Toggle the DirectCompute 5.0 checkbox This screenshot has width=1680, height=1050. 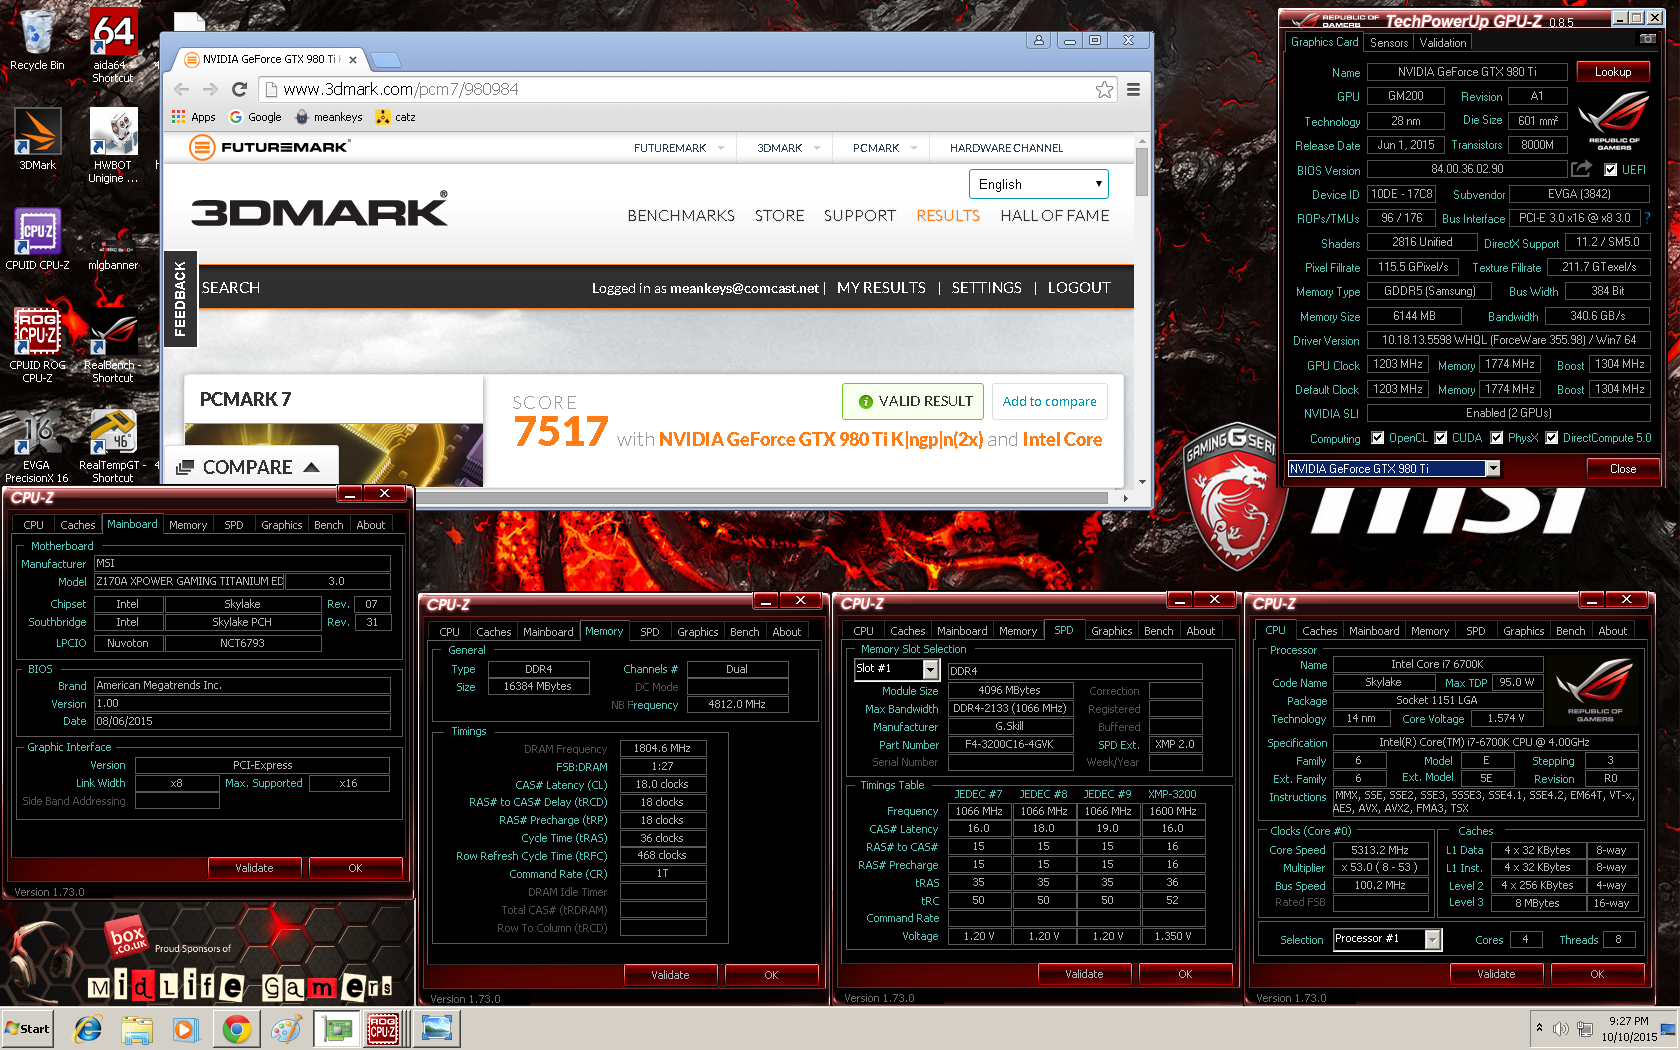pyautogui.click(x=1551, y=437)
